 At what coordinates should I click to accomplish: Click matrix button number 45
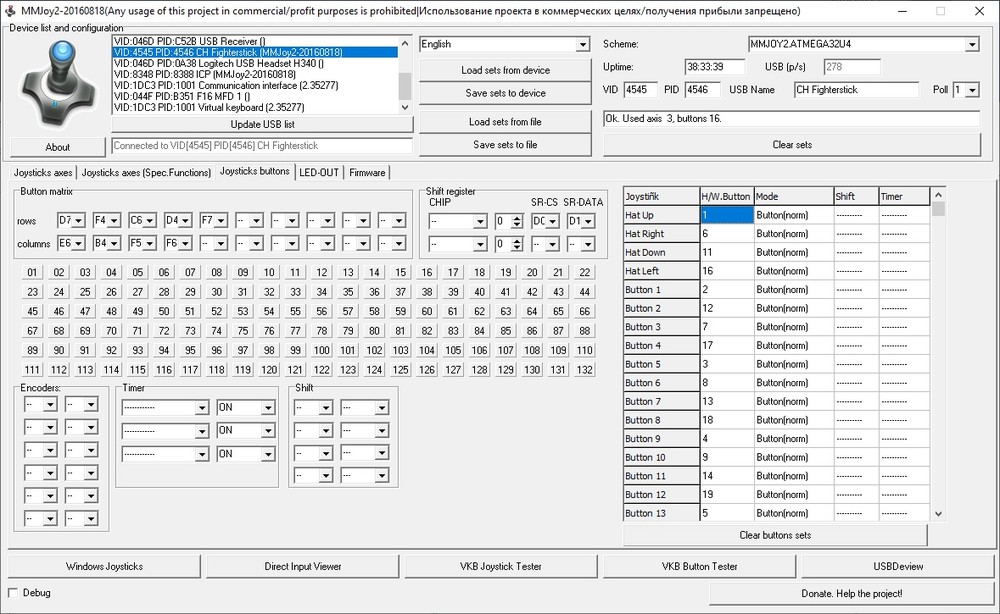coord(33,311)
